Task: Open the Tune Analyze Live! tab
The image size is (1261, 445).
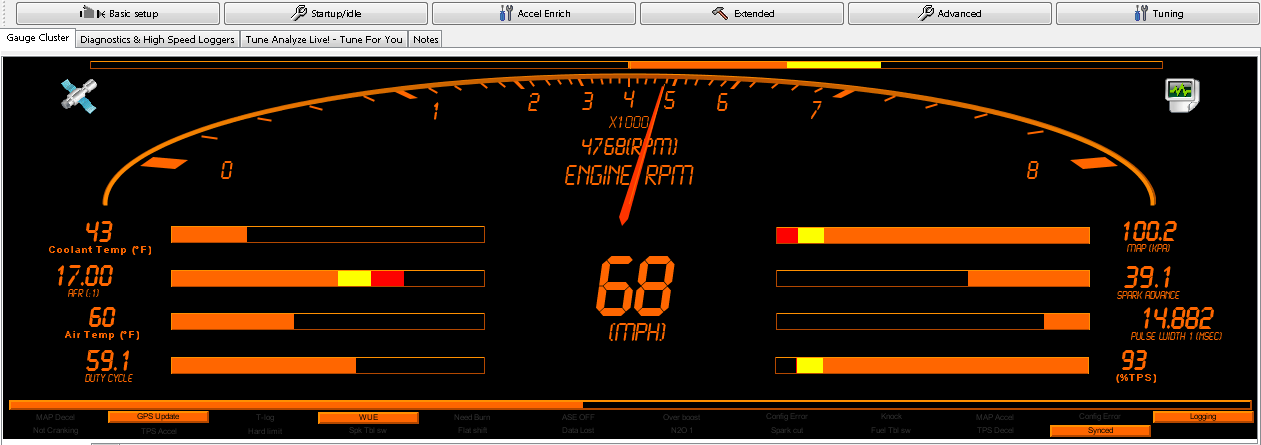Action: tap(324, 39)
